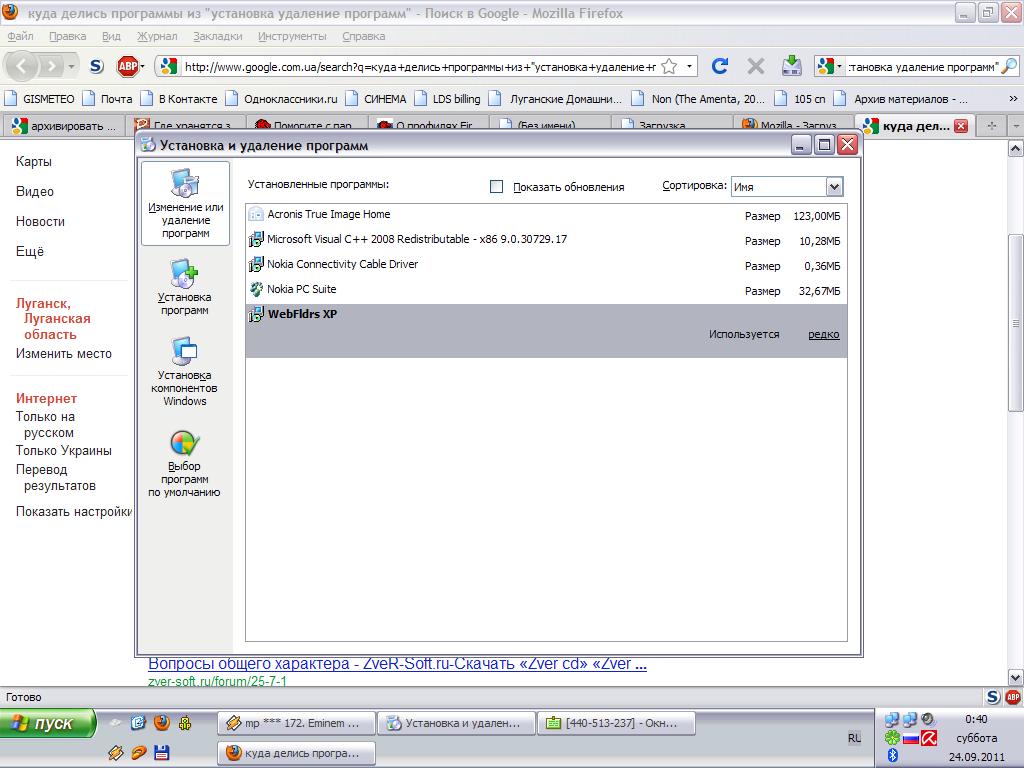Show more bookmarks with chevron
The height and width of the screenshot is (768, 1024).
(1013, 99)
